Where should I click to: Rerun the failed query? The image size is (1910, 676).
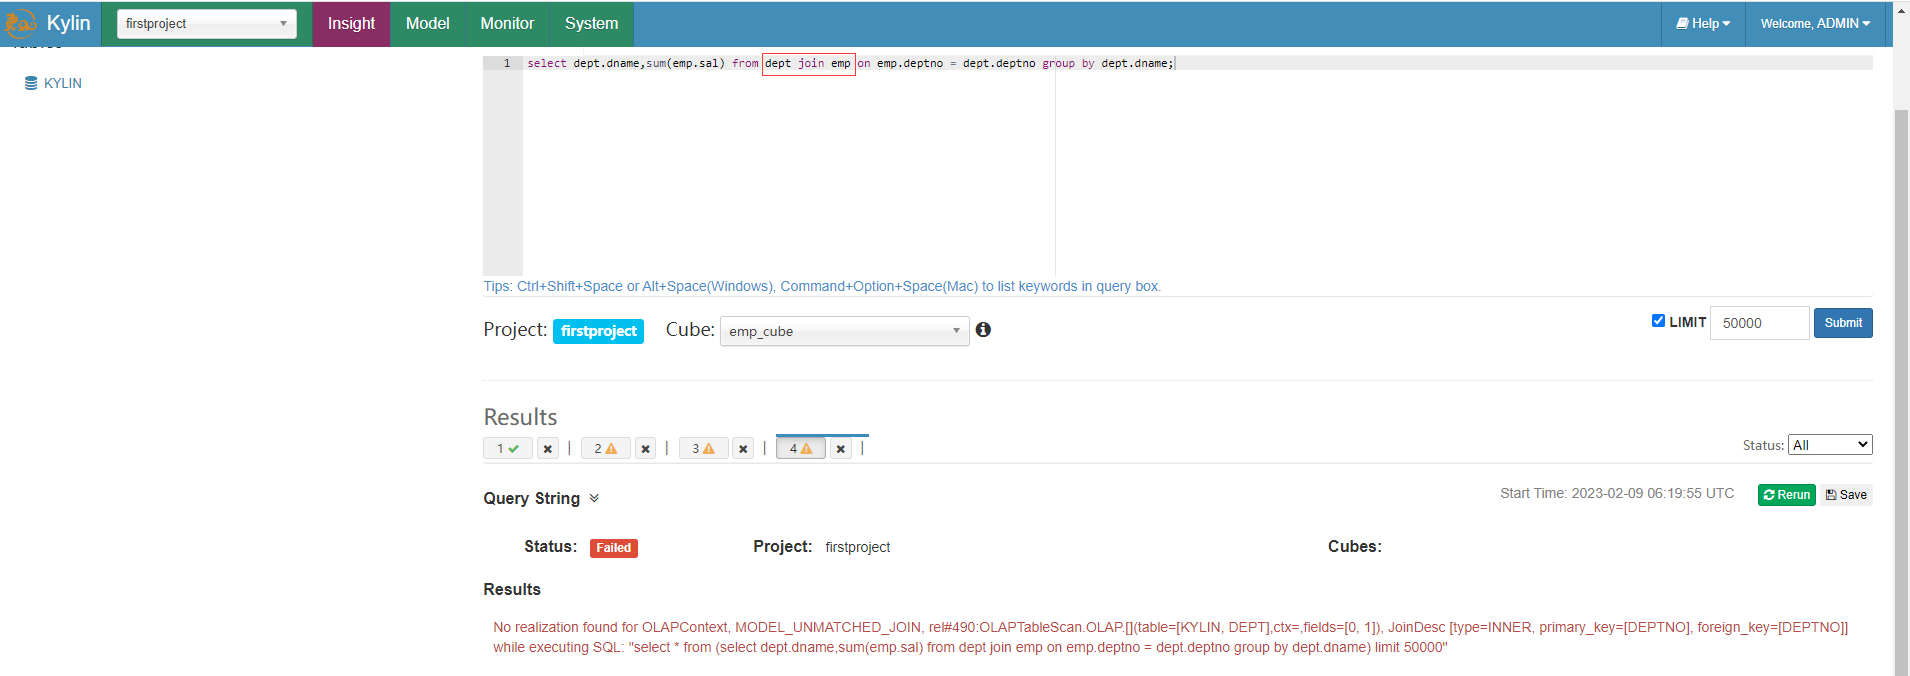[x=1786, y=495]
